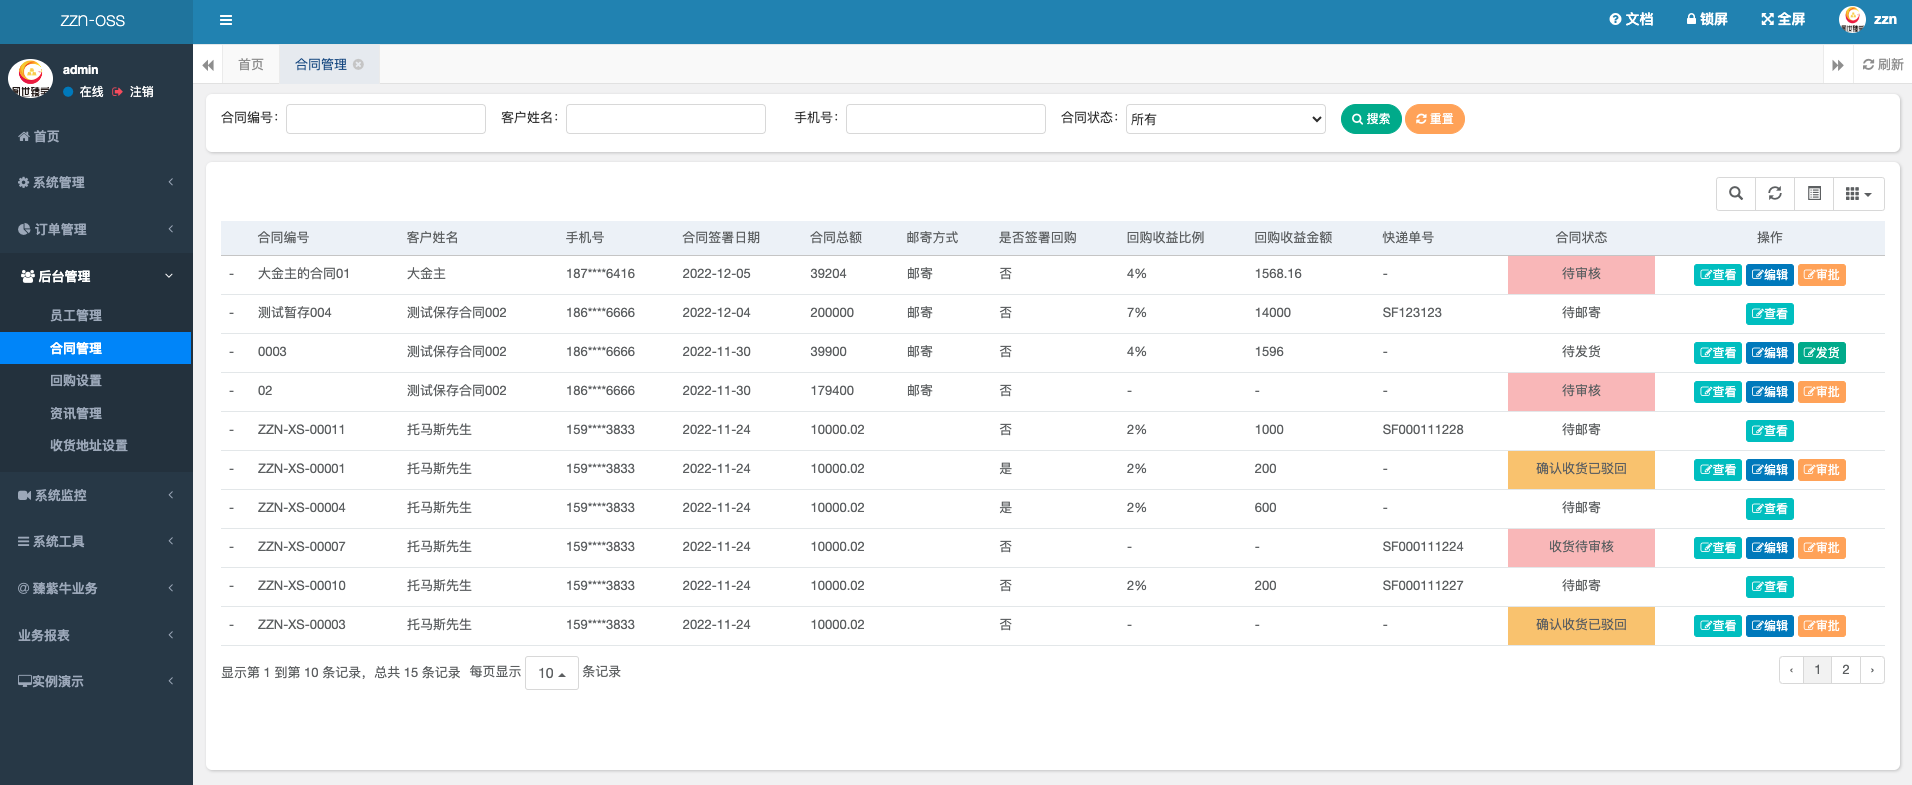The height and width of the screenshot is (785, 1912).
Task: Click 发货 for contract 0003
Action: [x=1822, y=353]
